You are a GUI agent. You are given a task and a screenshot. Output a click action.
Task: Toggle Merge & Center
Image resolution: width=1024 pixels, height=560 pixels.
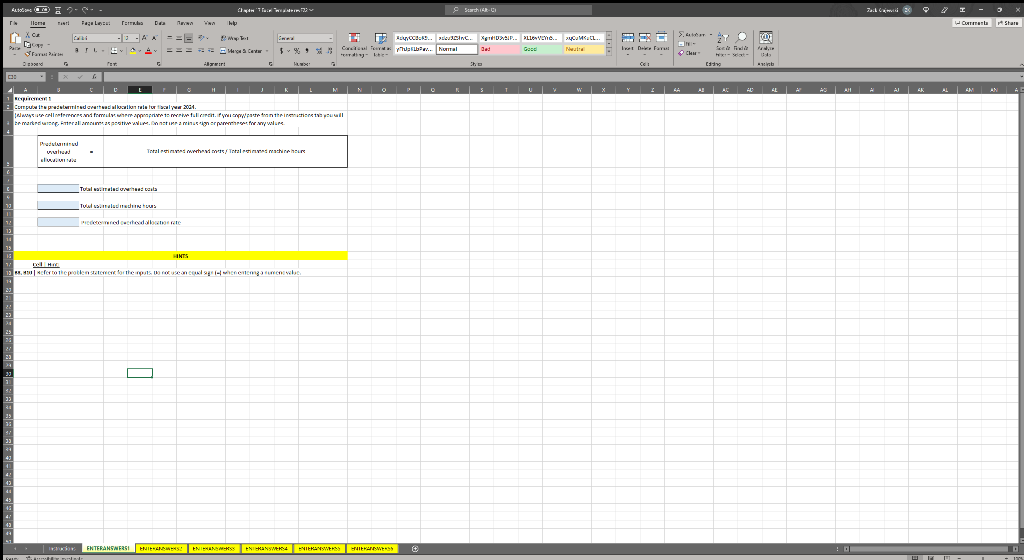click(x=241, y=51)
